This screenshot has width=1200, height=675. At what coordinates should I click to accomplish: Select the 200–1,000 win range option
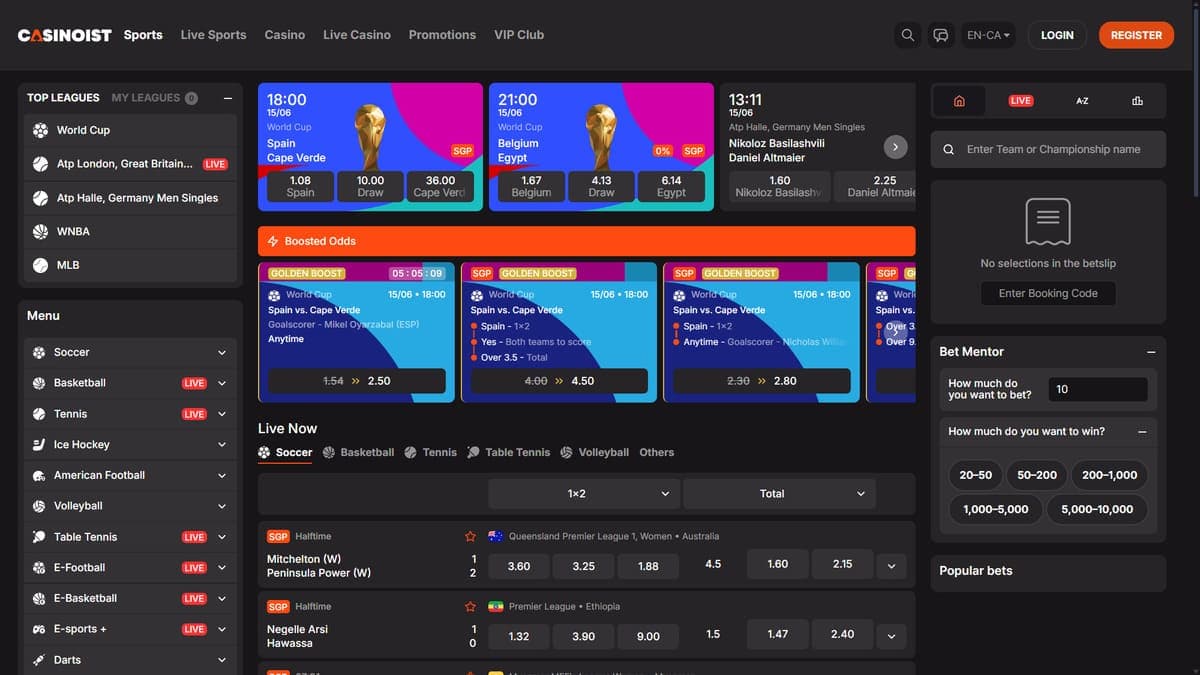click(1110, 475)
